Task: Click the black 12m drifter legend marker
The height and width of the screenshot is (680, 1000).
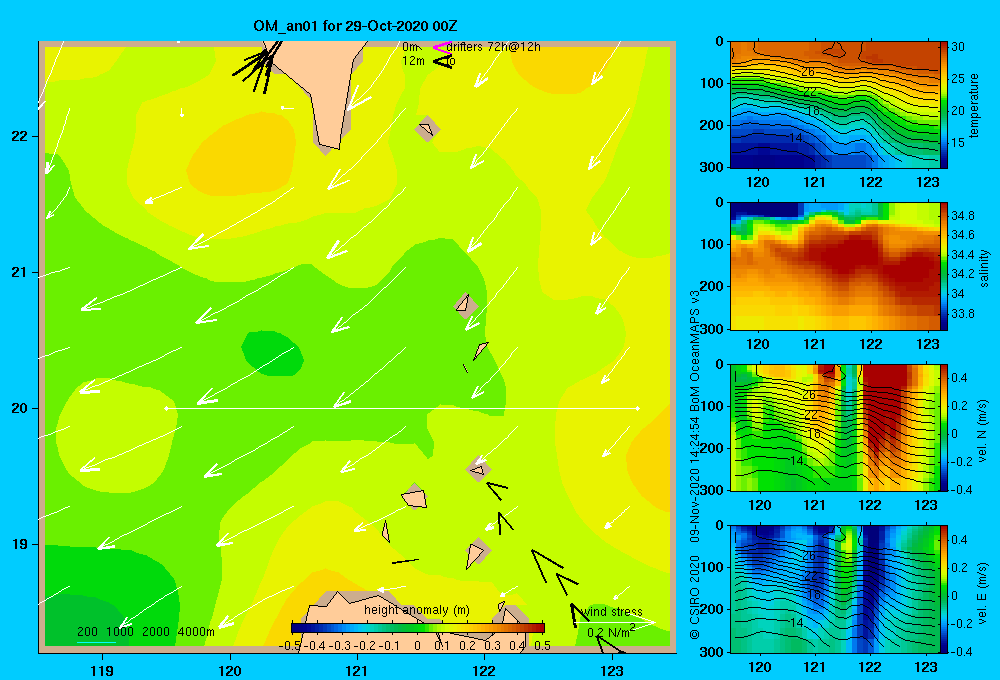Action: pyautogui.click(x=443, y=61)
